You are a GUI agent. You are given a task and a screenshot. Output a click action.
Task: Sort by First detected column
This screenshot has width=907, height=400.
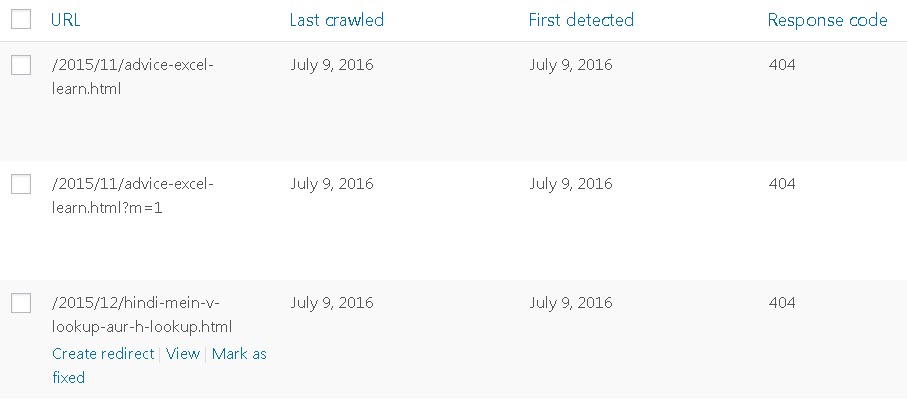(581, 20)
